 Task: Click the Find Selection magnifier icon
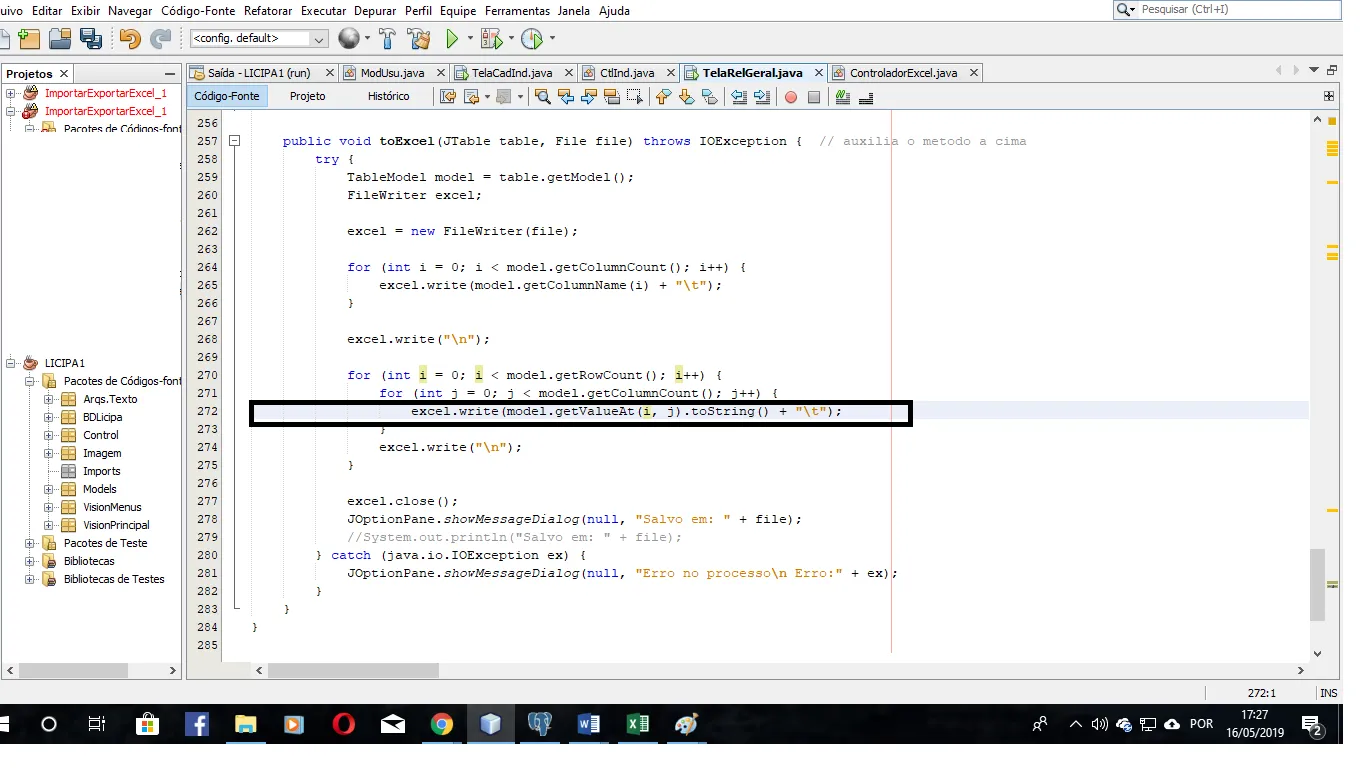(x=542, y=97)
